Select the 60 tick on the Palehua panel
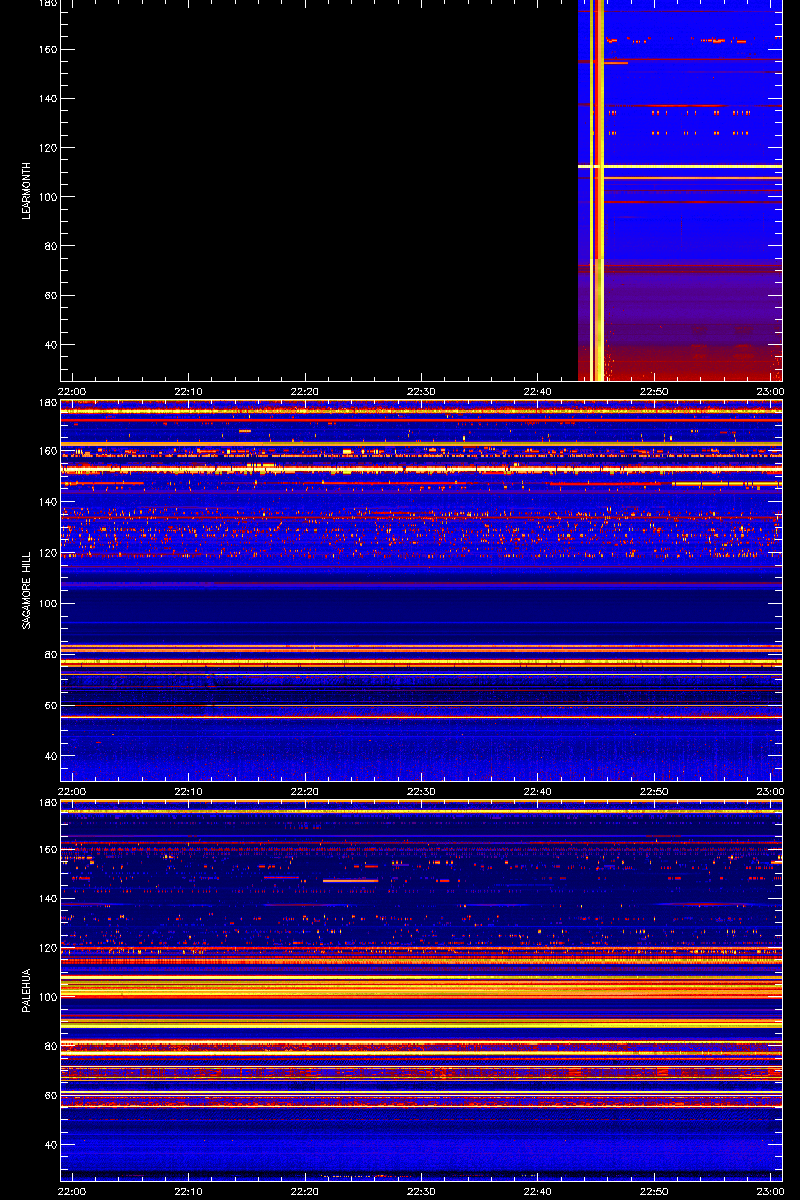This screenshot has height=1200, width=800. [x=49, y=1096]
